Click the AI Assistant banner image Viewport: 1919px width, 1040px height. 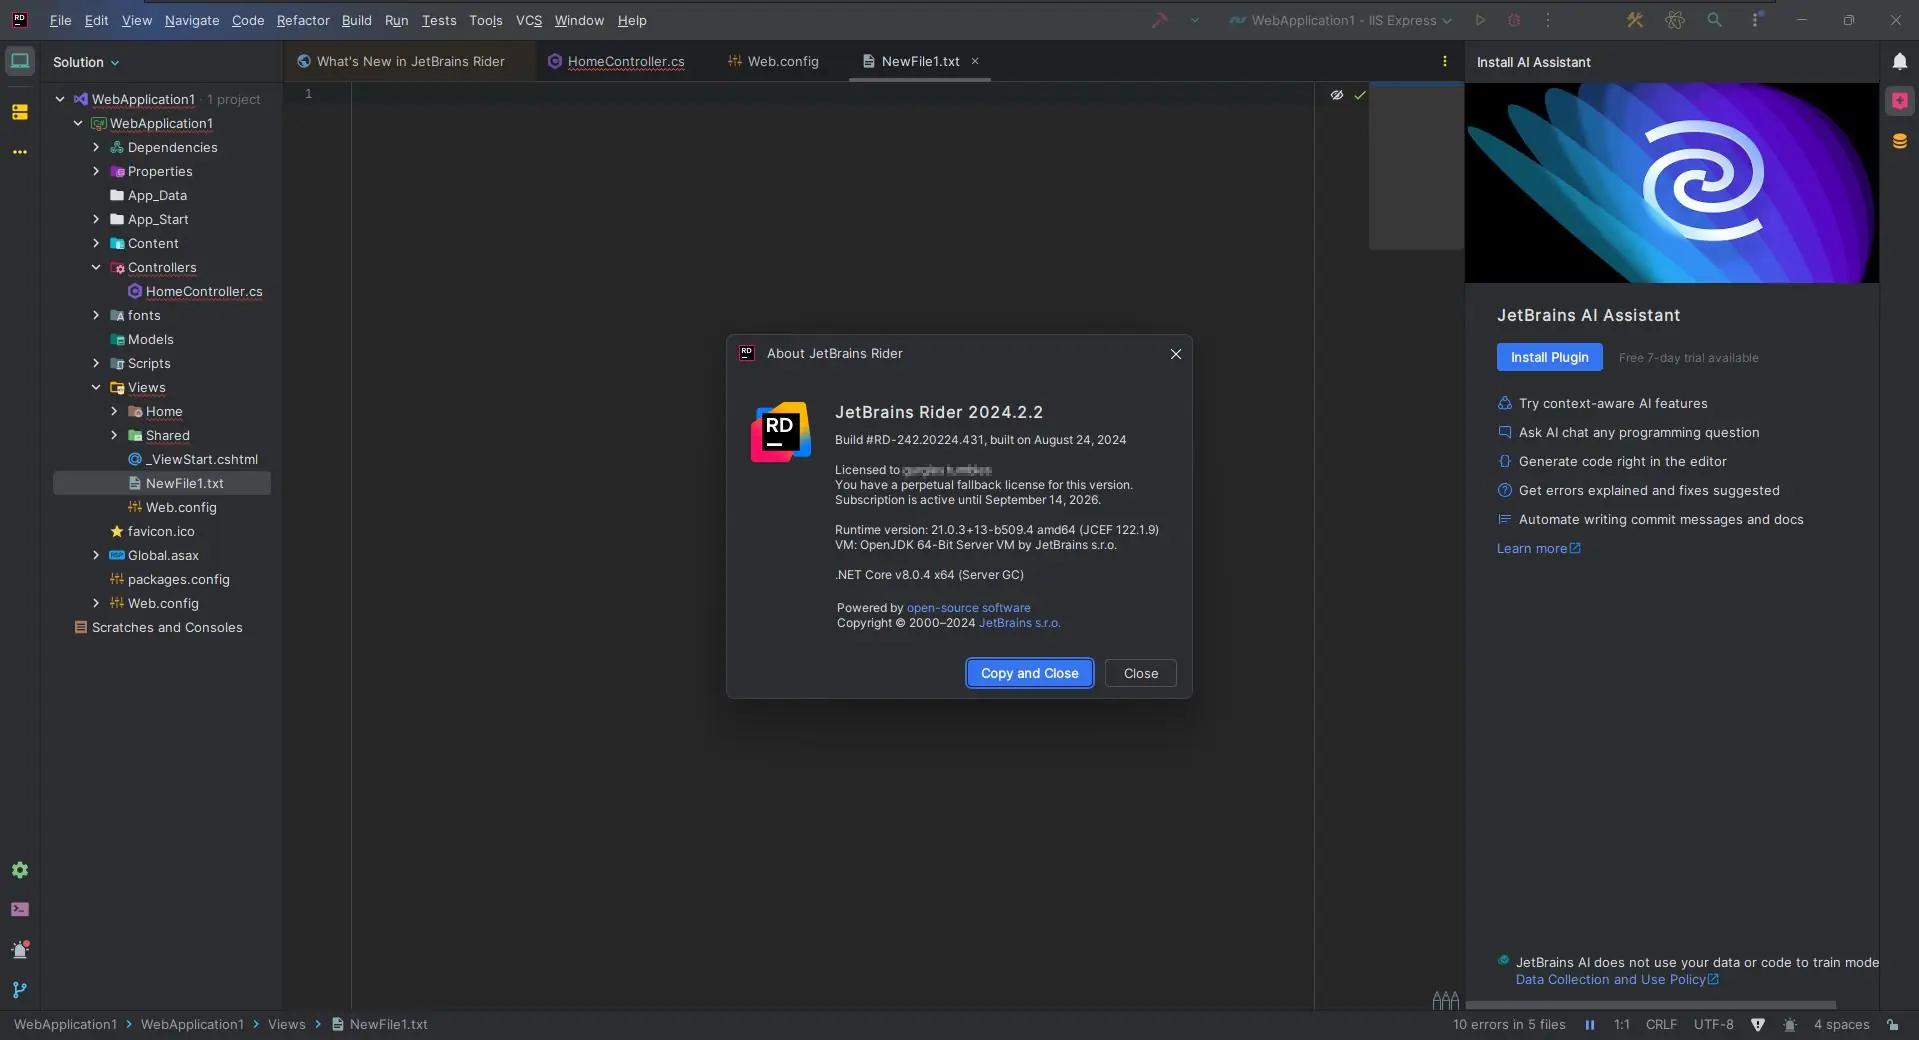(x=1671, y=182)
